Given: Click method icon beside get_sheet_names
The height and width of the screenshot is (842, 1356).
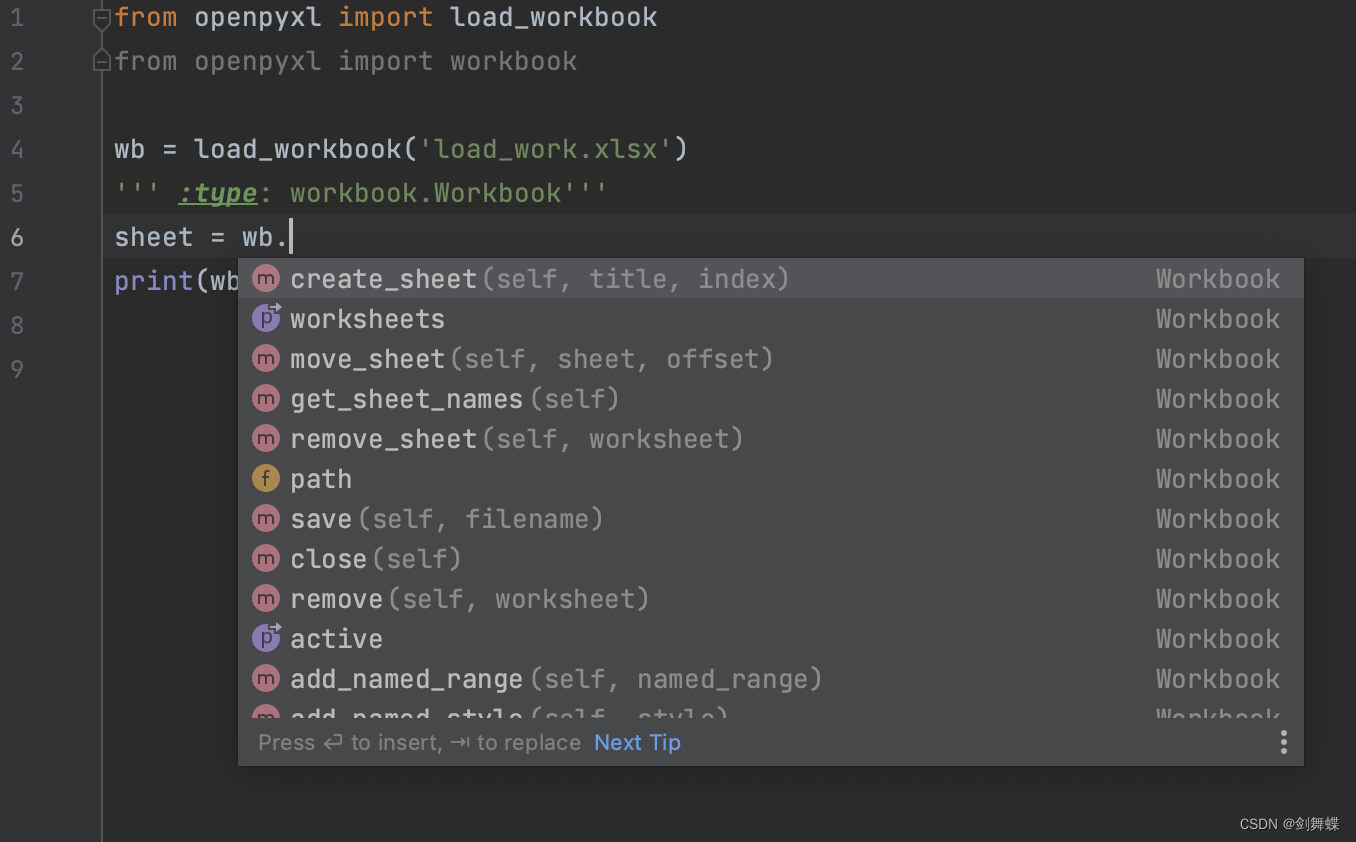Looking at the screenshot, I should click(265, 398).
